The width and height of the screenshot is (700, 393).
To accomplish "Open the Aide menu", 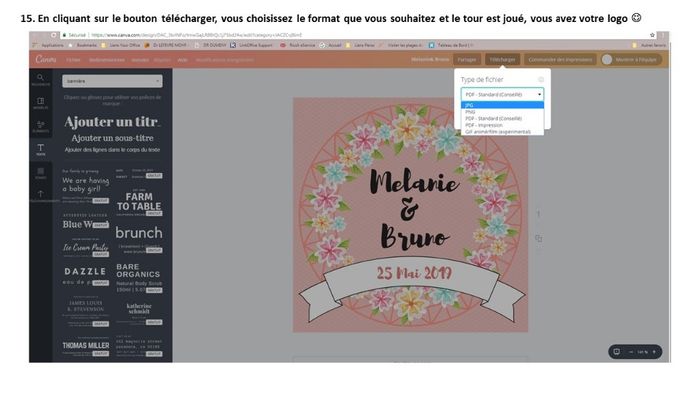I will 182,60.
